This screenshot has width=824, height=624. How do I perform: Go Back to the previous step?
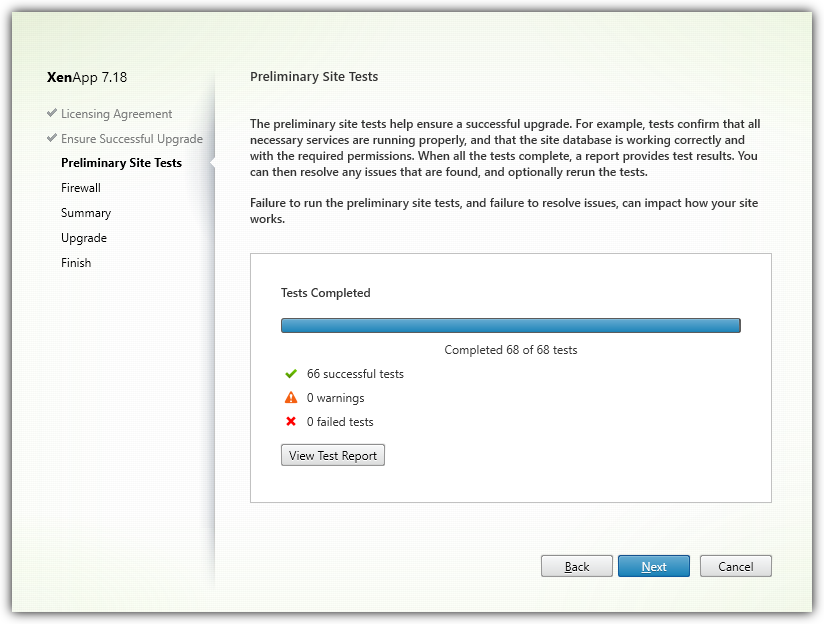(576, 566)
